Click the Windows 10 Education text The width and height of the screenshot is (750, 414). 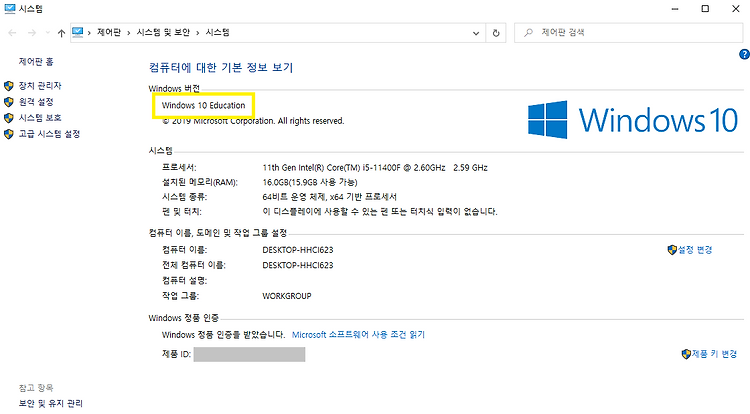point(203,105)
